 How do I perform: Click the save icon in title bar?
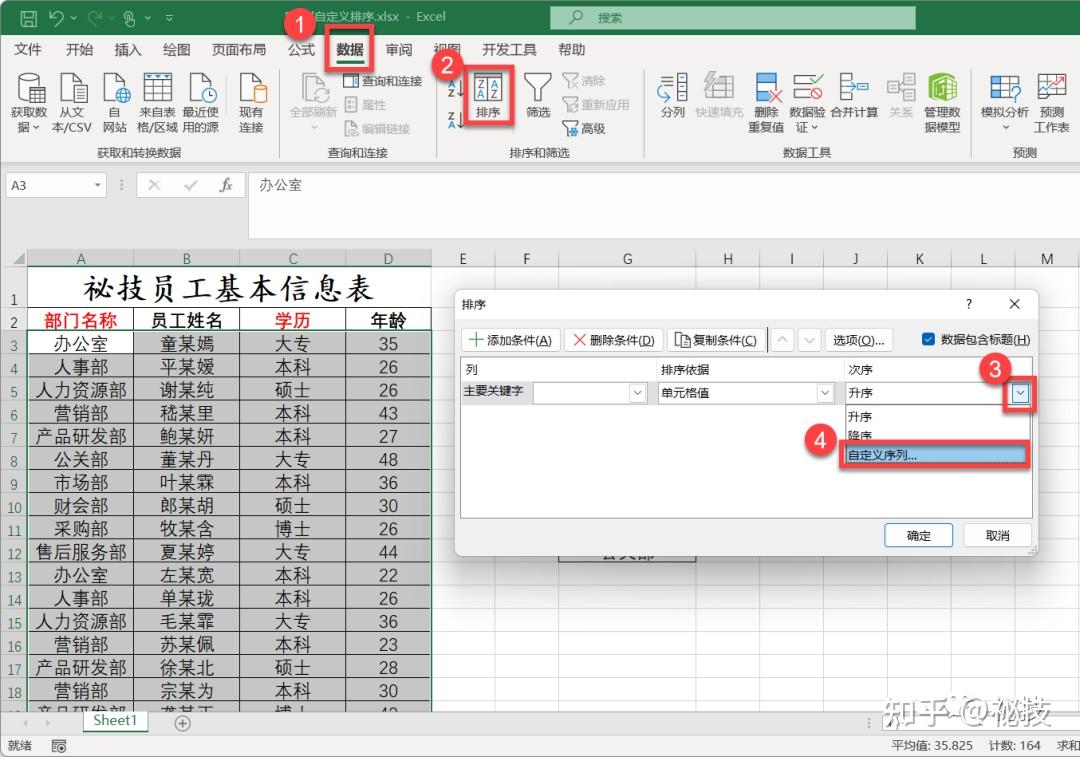28,17
